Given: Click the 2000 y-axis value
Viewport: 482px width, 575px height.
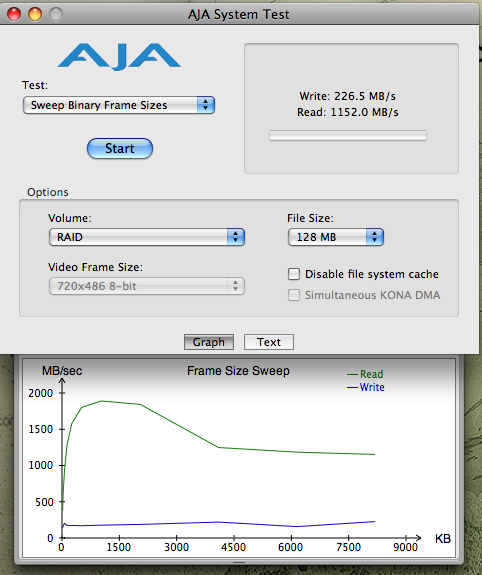Looking at the screenshot, I should 41,393.
